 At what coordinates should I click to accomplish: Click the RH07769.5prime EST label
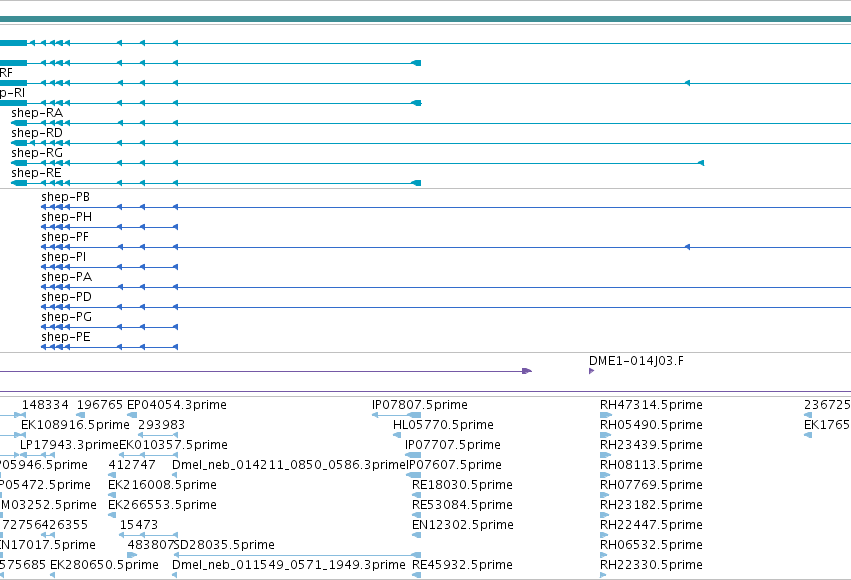(651, 485)
